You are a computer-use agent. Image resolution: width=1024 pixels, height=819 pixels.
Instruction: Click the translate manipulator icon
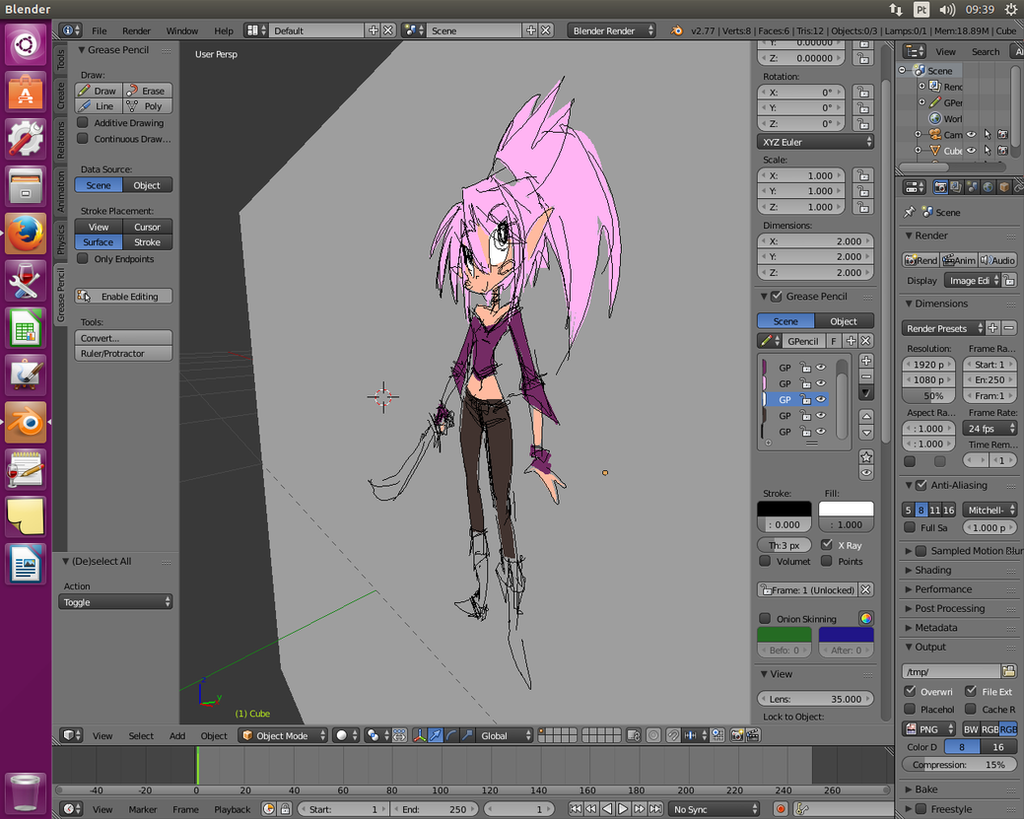[435, 735]
